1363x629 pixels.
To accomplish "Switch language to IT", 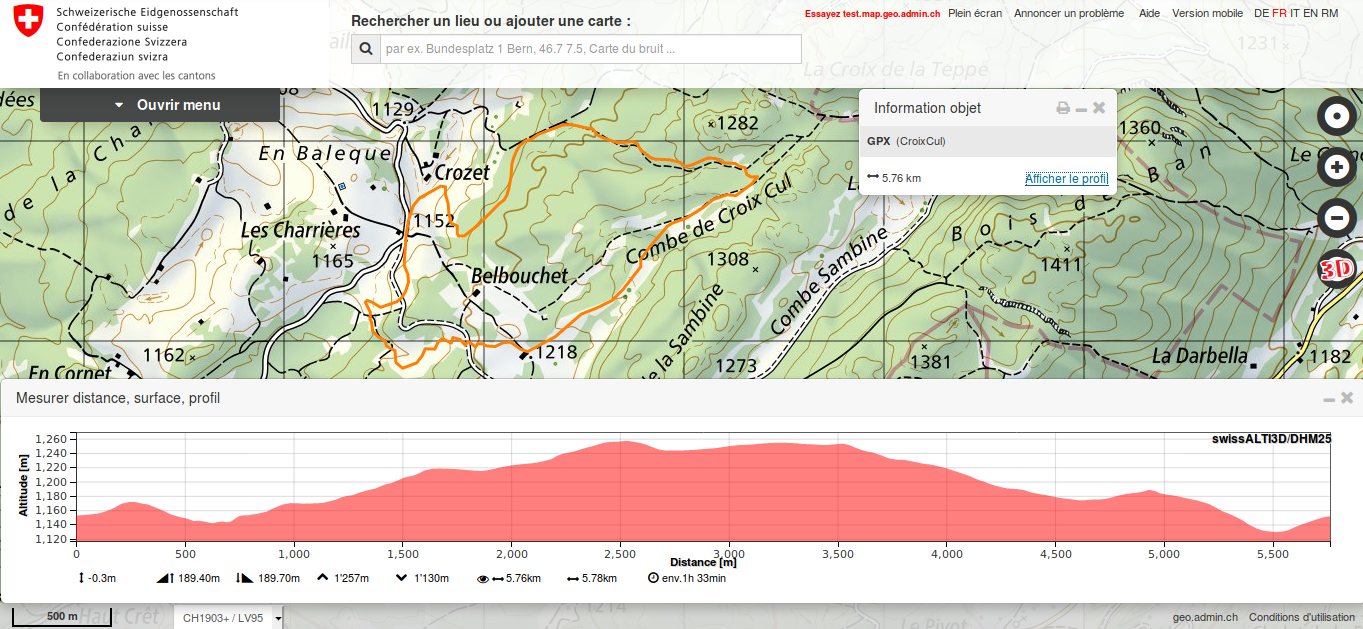I will pos(1295,14).
